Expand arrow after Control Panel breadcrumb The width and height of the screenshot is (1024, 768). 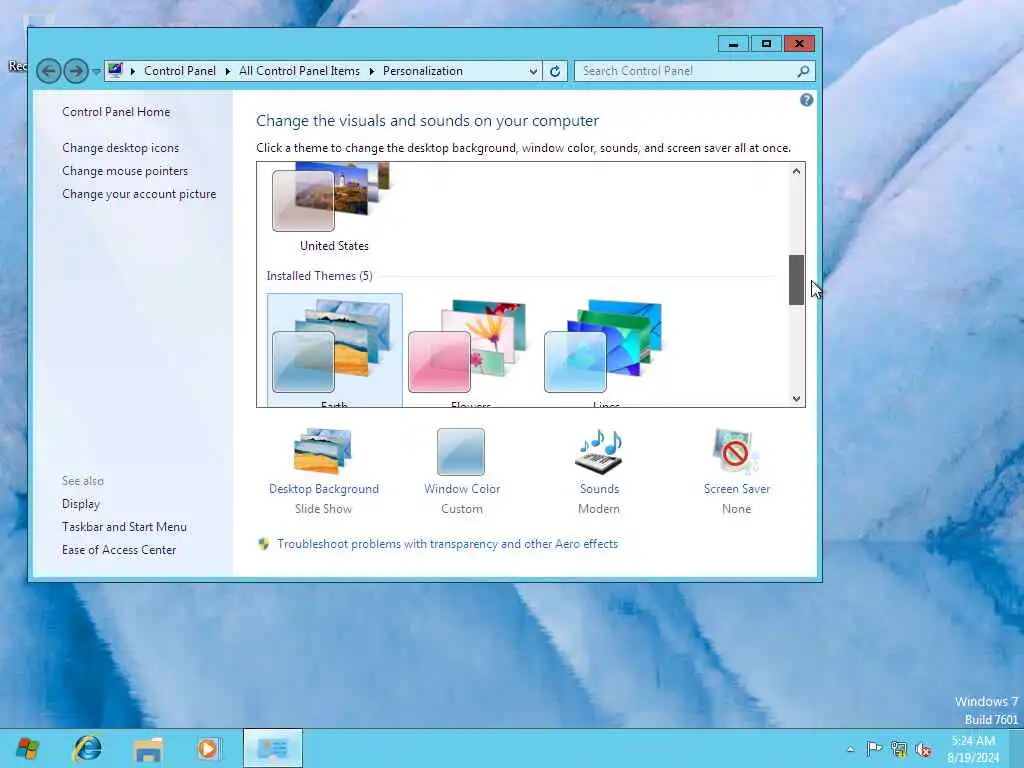coord(228,71)
